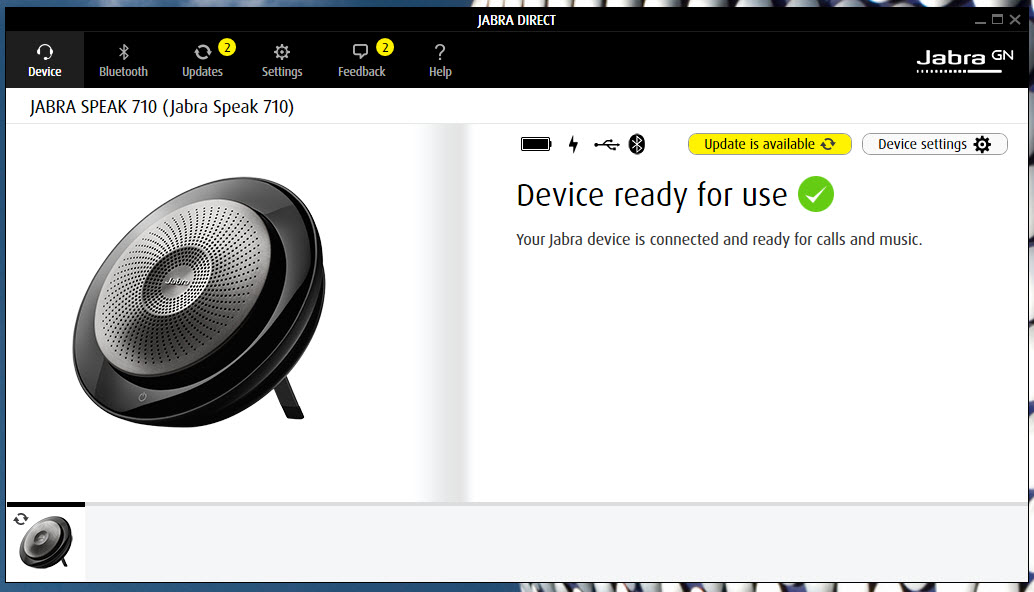The height and width of the screenshot is (592, 1034).
Task: Click the yellow badge on Updates
Action: click(227, 47)
